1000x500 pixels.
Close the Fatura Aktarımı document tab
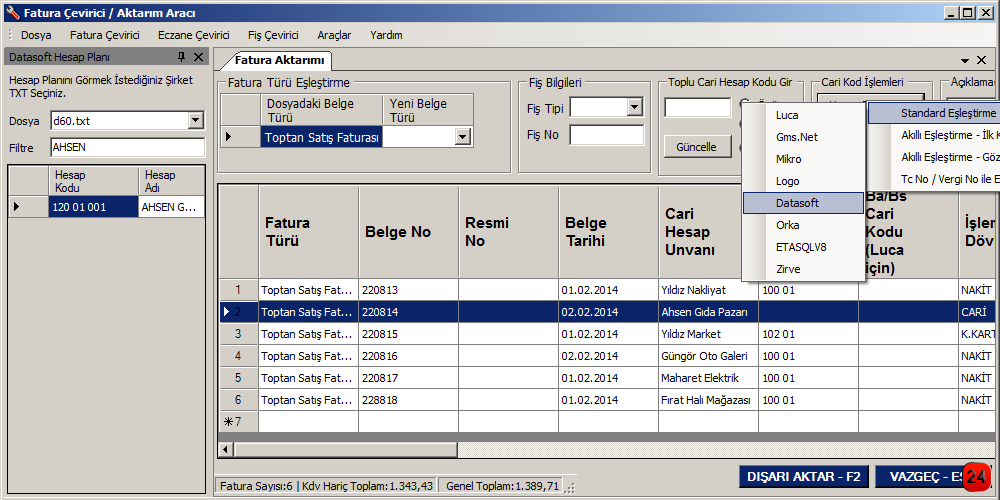tap(982, 61)
